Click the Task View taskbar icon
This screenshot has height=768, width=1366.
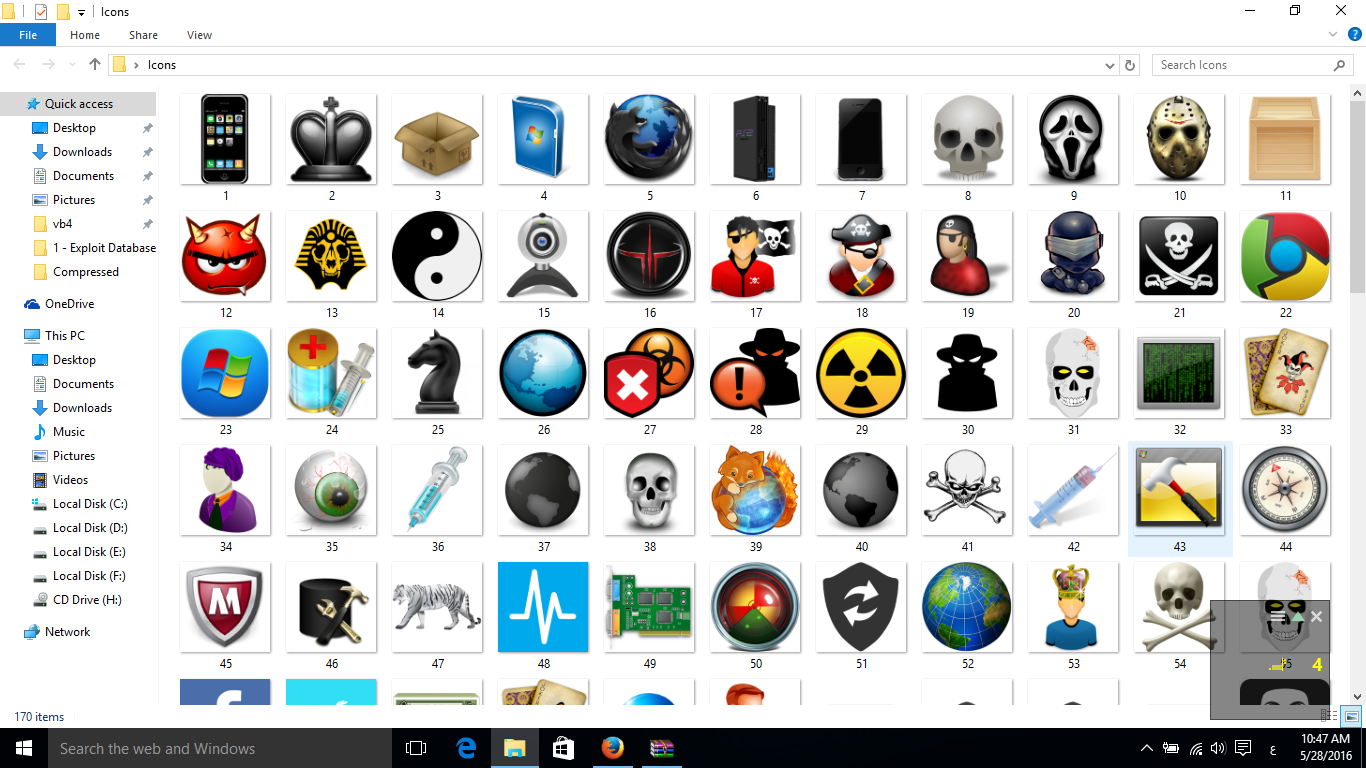click(x=416, y=748)
